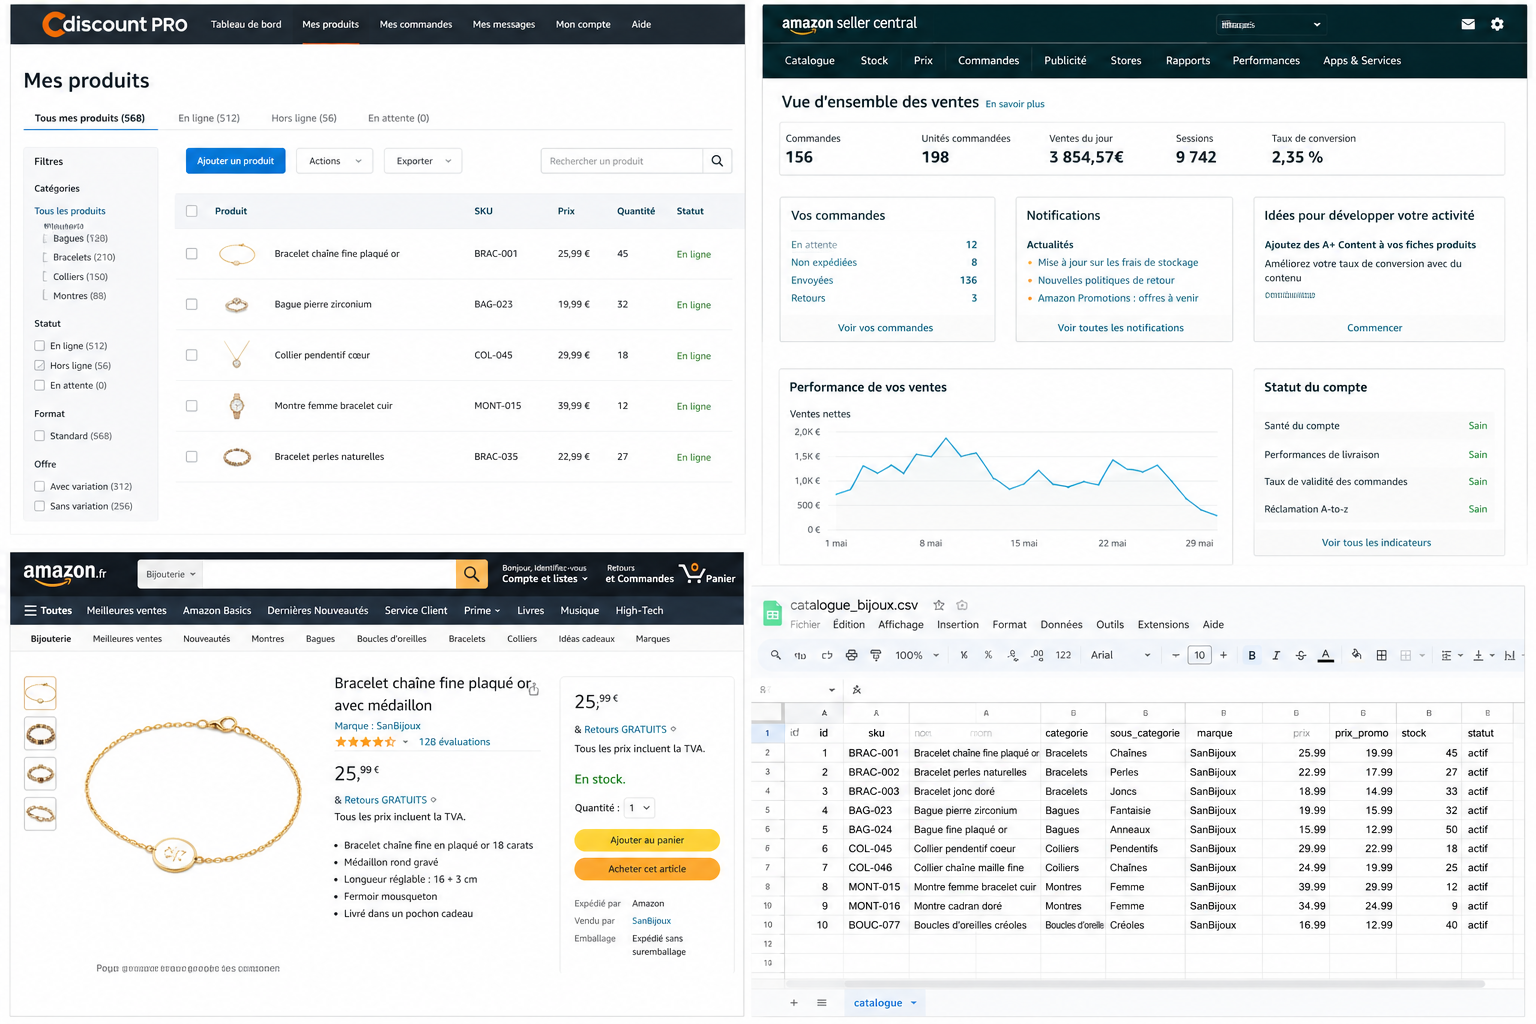The image size is (1536, 1024).
Task: Click the search icon in the Sheets toolbar
Action: point(775,655)
